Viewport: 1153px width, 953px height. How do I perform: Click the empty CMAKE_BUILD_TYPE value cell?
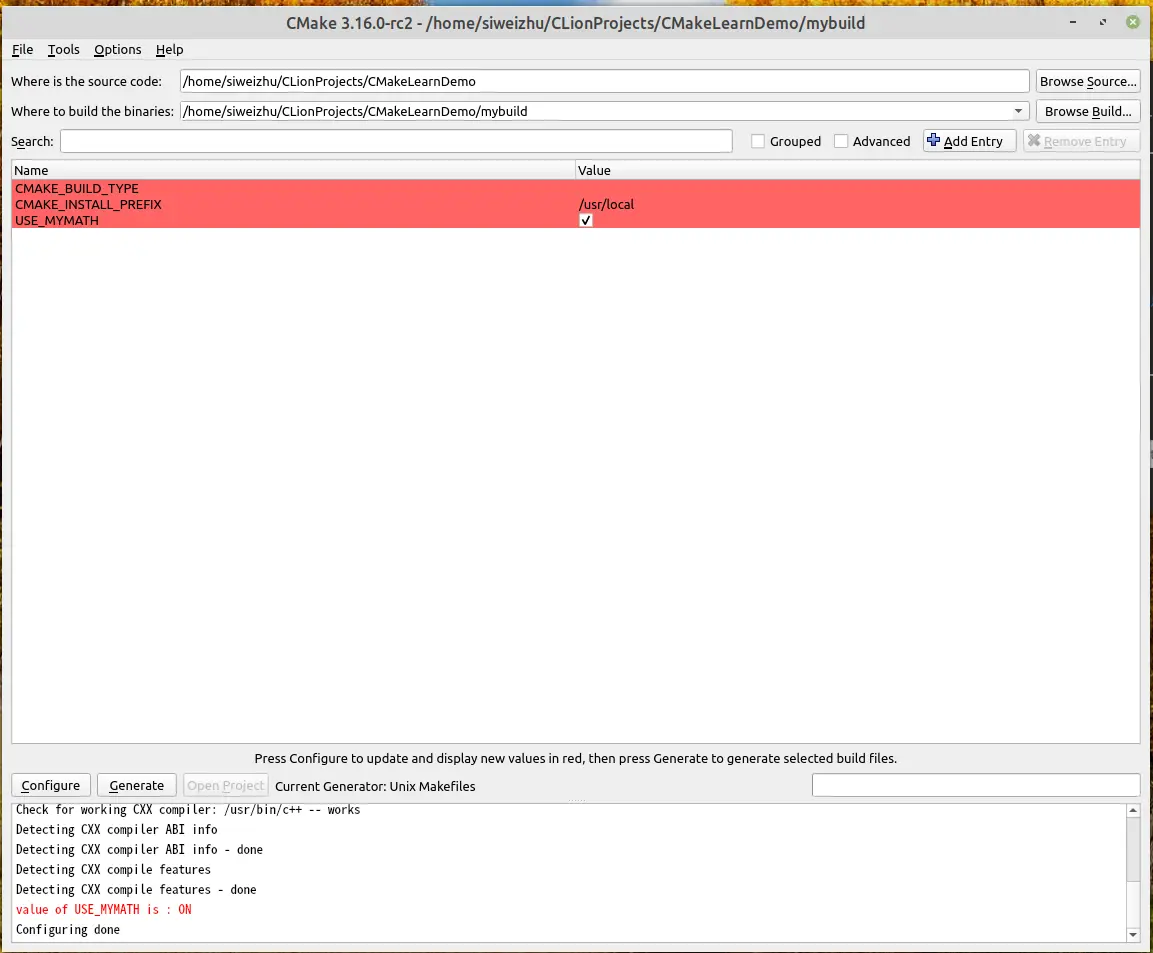click(x=857, y=188)
